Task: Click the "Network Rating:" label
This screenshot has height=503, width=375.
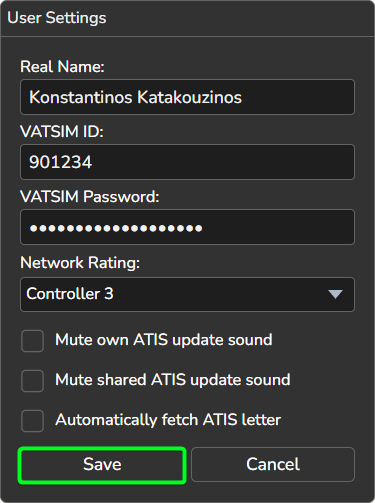Action: pos(80,263)
